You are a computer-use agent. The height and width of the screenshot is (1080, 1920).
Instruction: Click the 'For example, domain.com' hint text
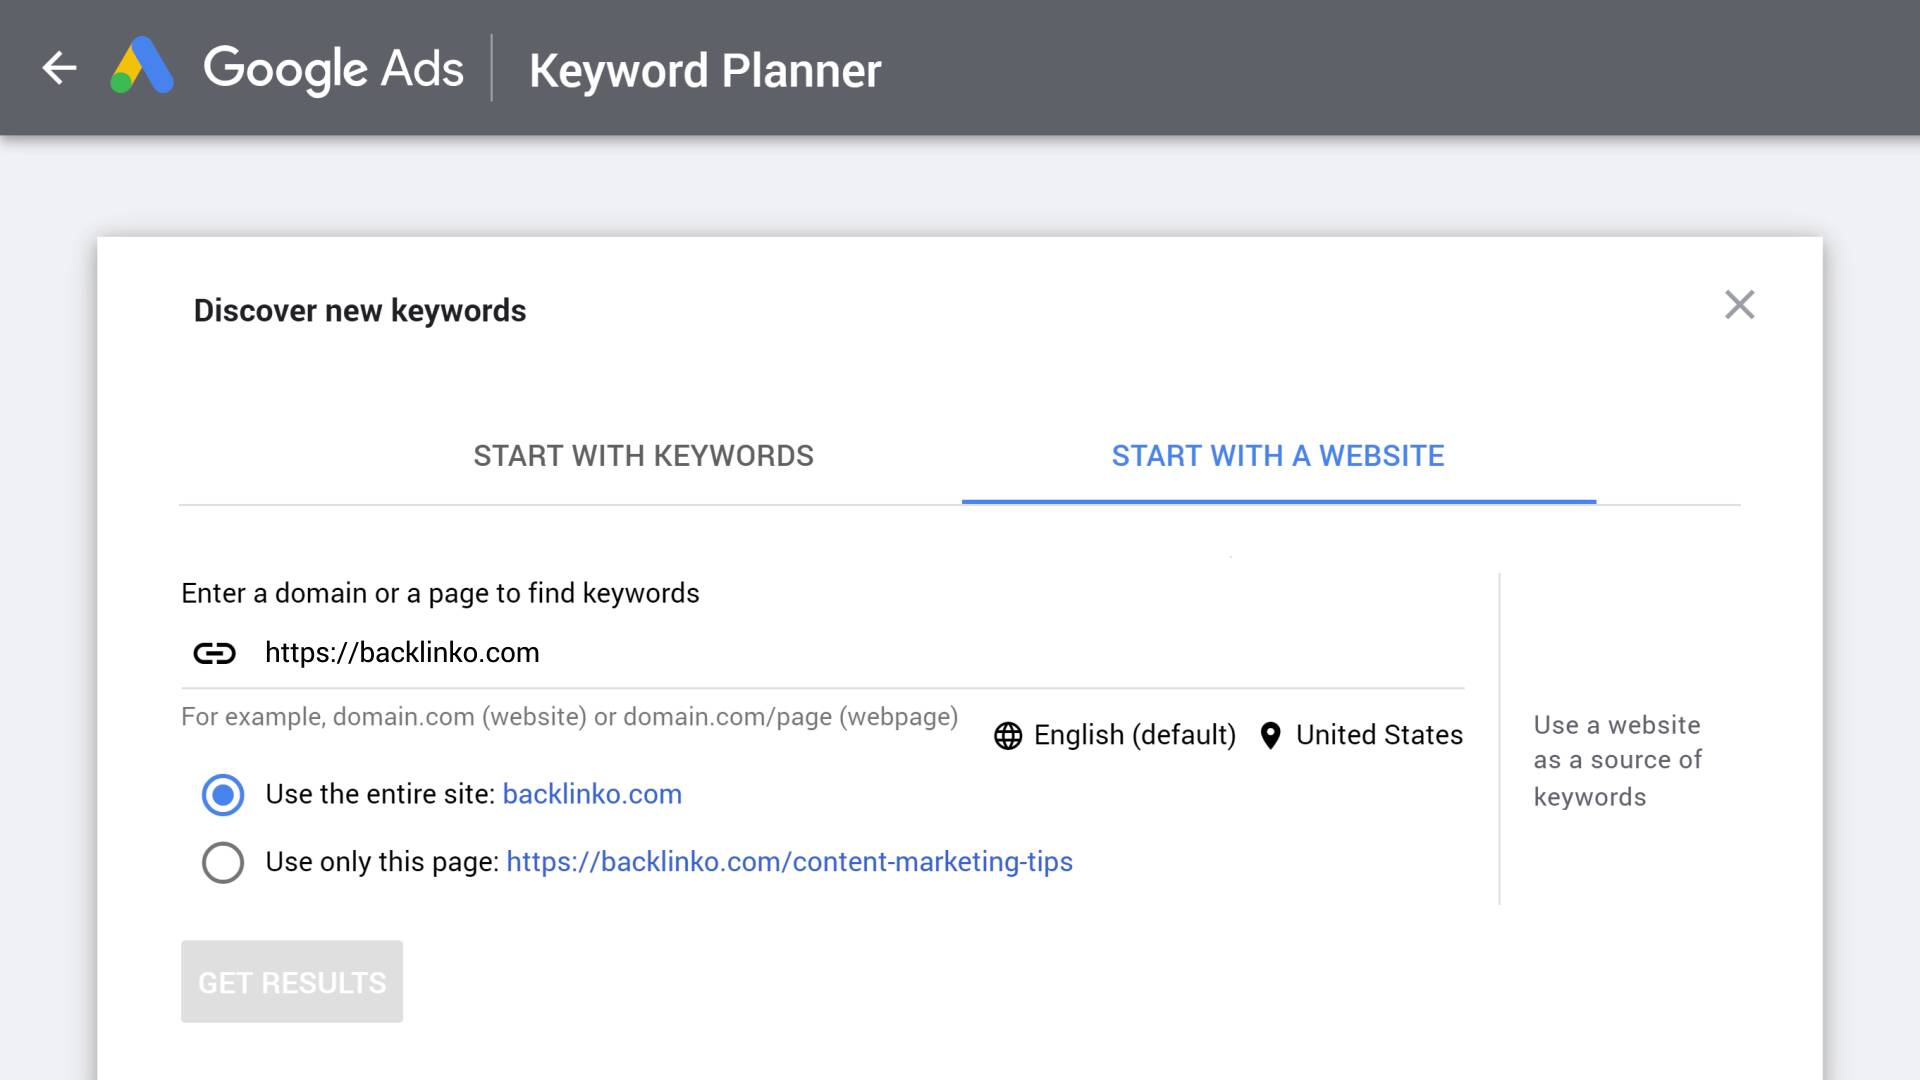(x=569, y=717)
